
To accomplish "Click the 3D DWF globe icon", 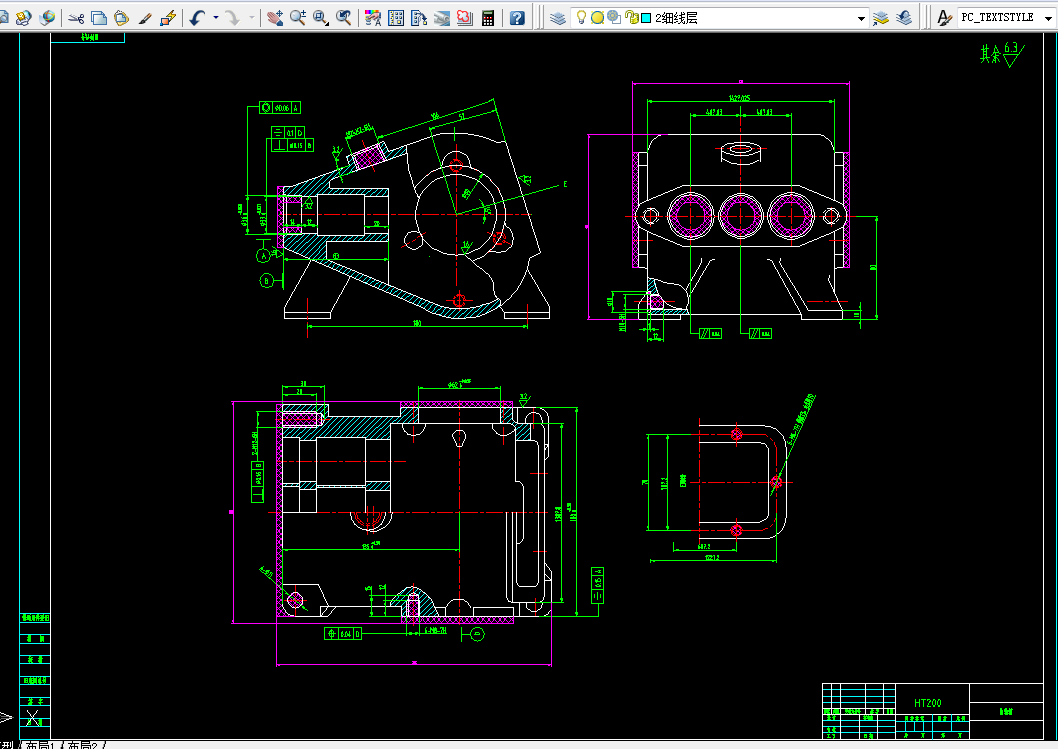I will tap(47, 18).
